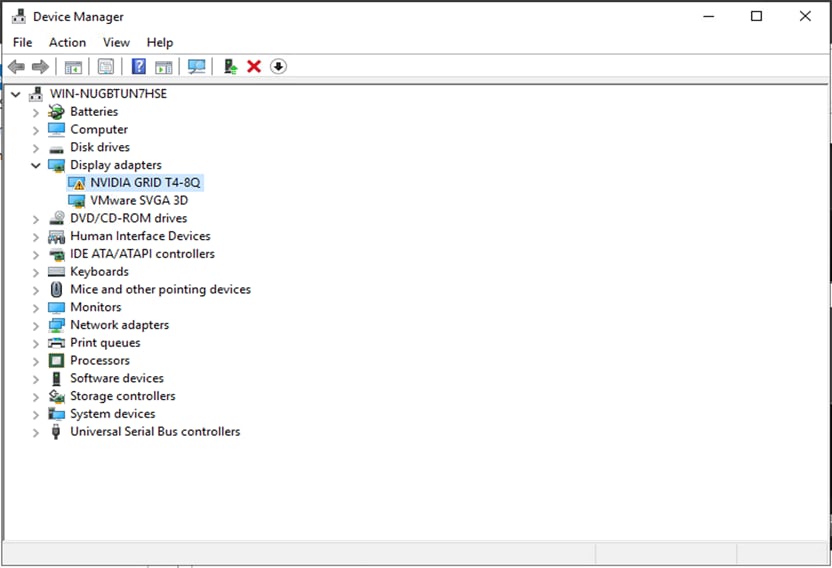Minimize the Device Manager window
Screen dimensions: 832x568
[x=708, y=16]
